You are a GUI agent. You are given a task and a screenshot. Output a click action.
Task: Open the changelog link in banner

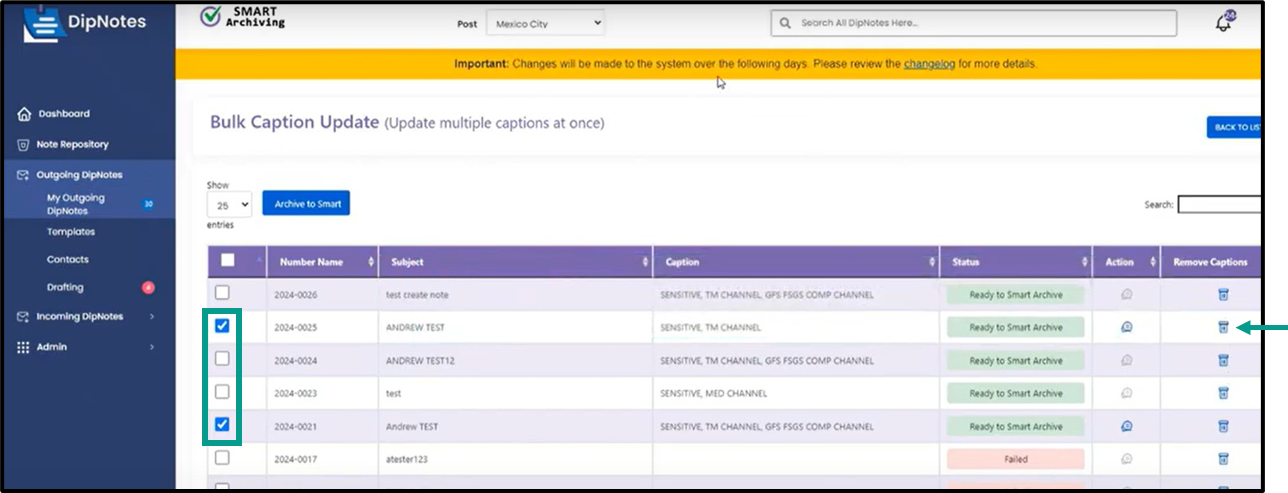tap(929, 64)
